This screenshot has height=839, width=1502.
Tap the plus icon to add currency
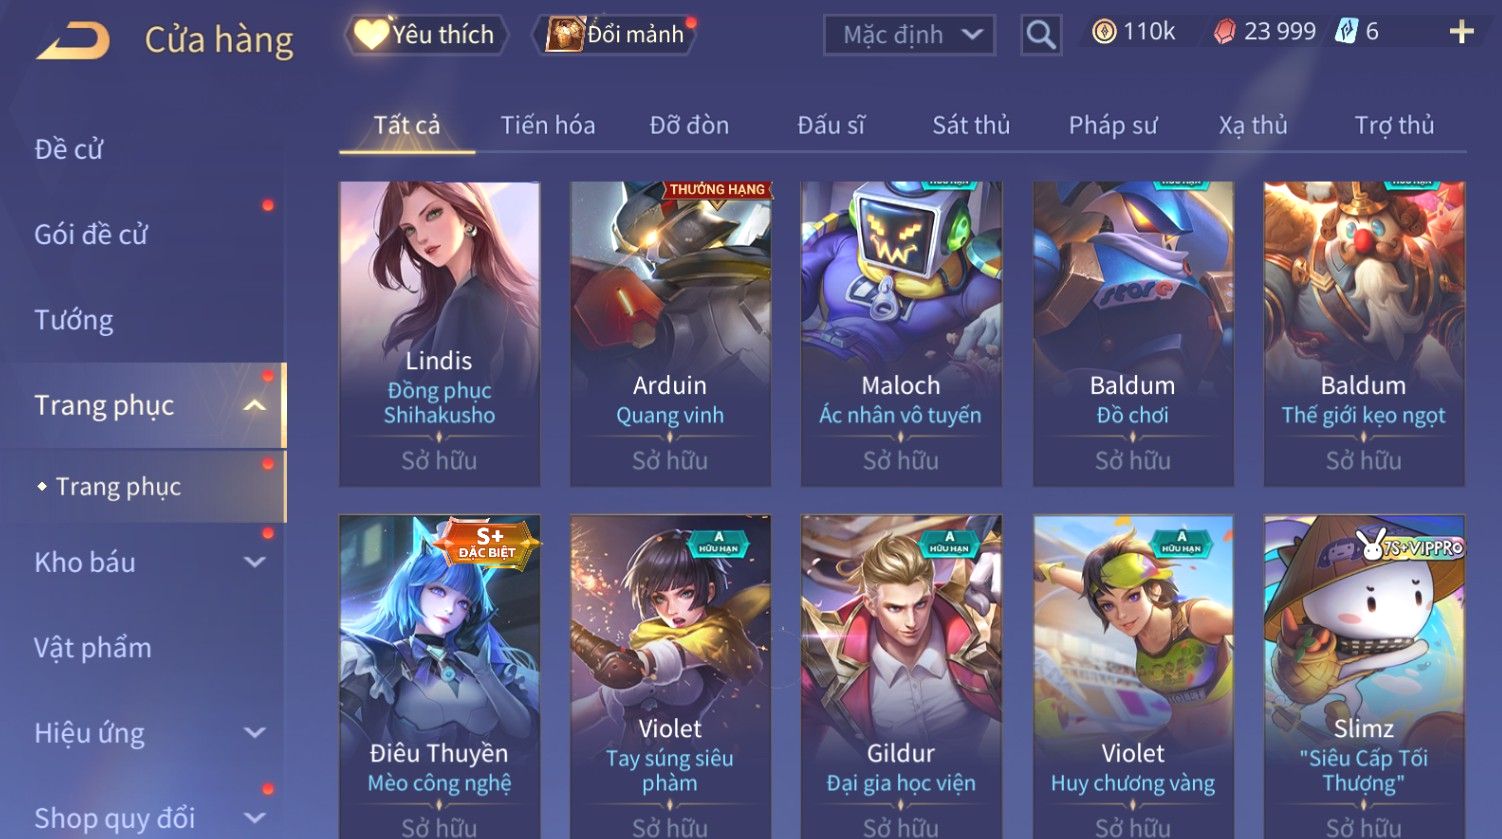click(1461, 32)
